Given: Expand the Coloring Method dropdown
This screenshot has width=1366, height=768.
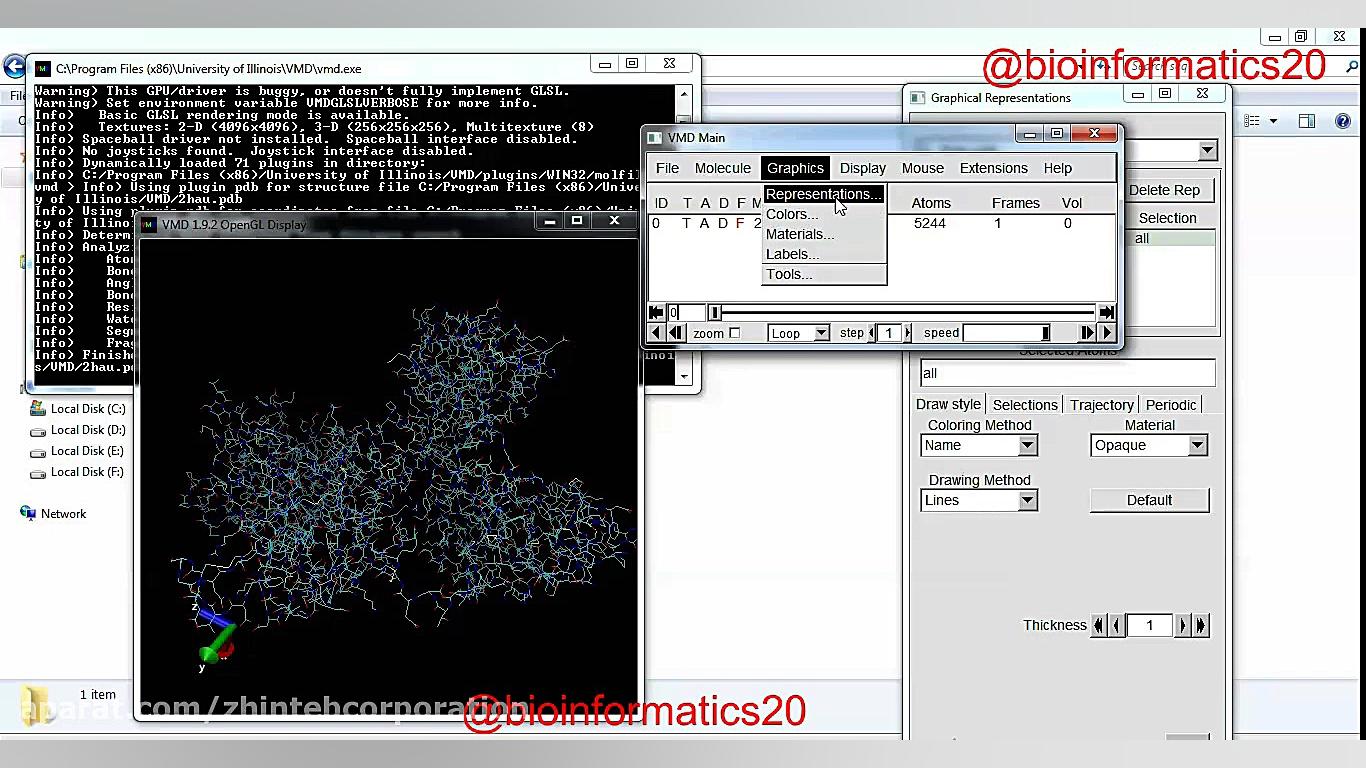Looking at the screenshot, I should pos(979,446).
